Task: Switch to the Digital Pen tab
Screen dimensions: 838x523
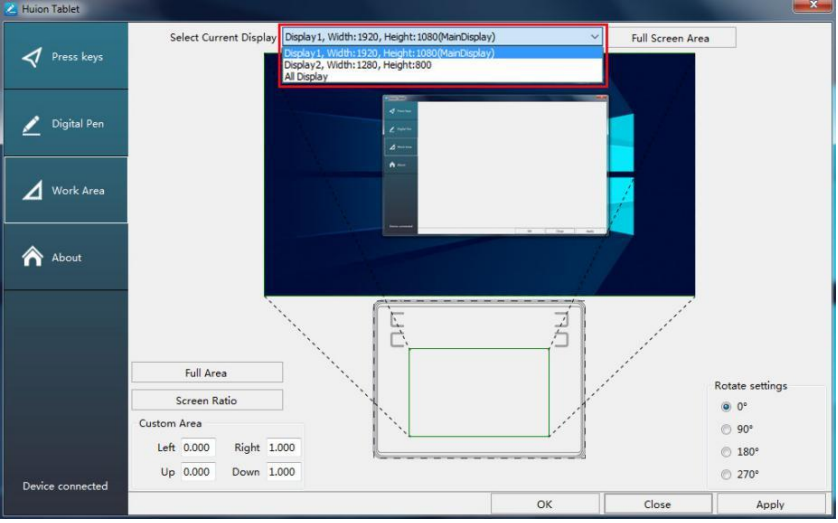Action: (66, 123)
